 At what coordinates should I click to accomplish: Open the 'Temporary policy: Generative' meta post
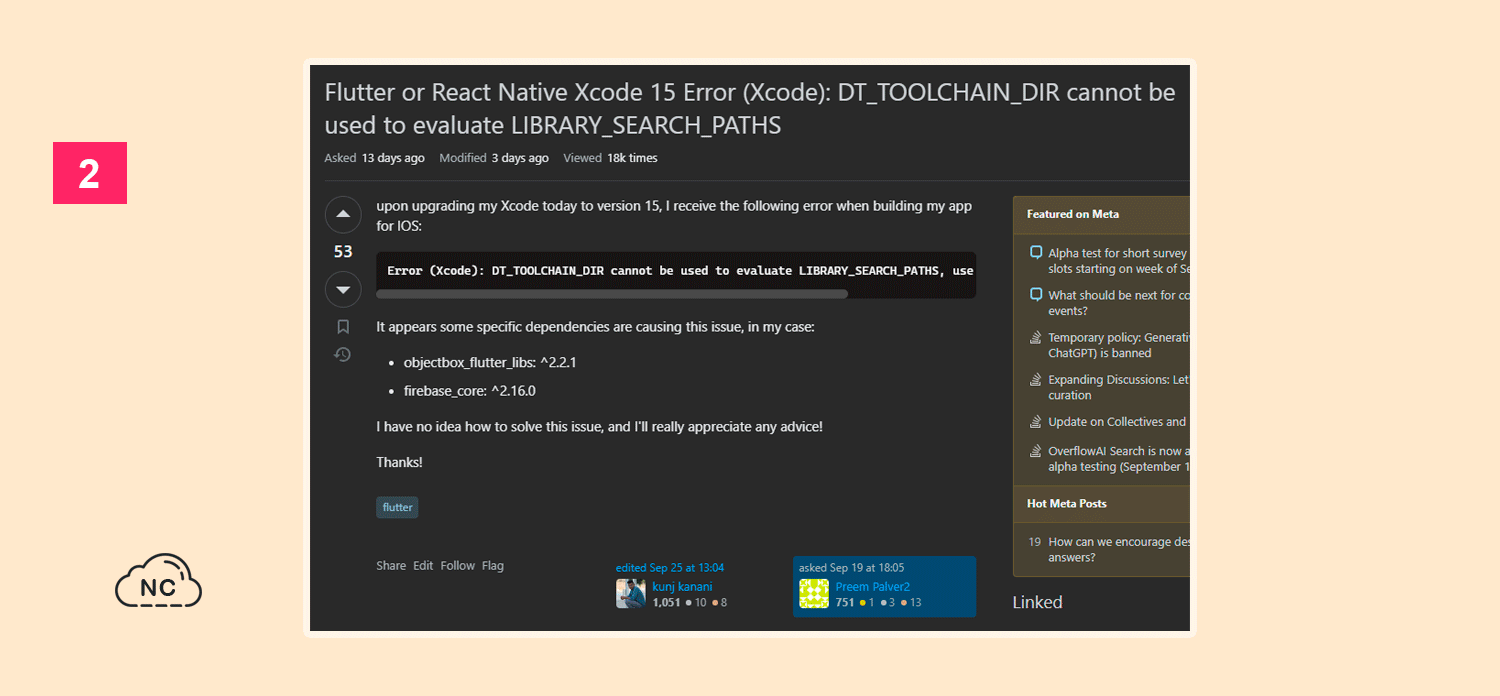pyautogui.click(x=1118, y=345)
